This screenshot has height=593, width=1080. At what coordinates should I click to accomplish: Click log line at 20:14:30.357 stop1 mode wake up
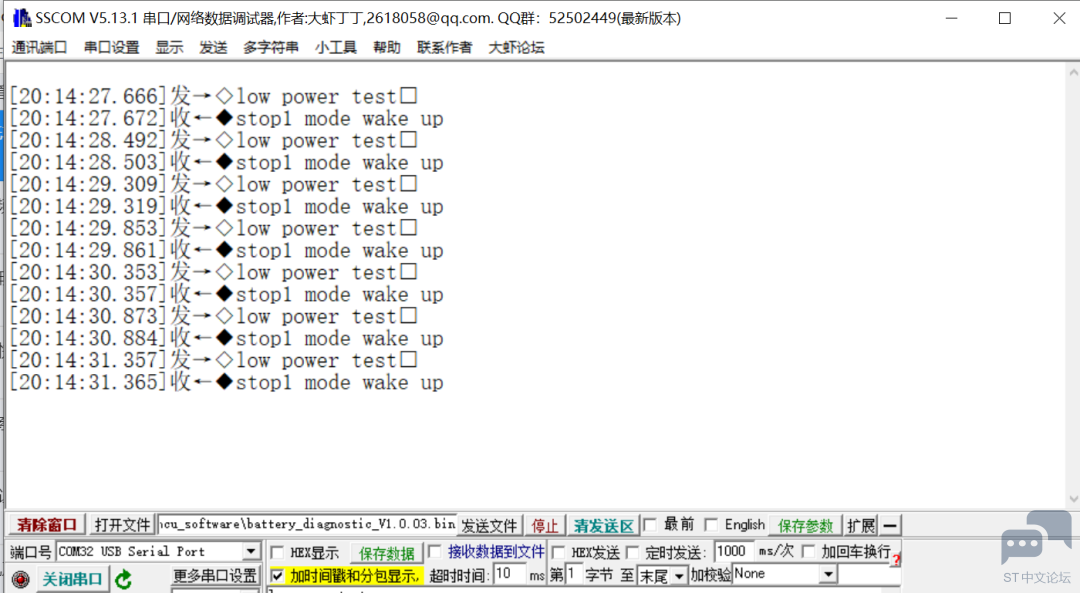(227, 295)
